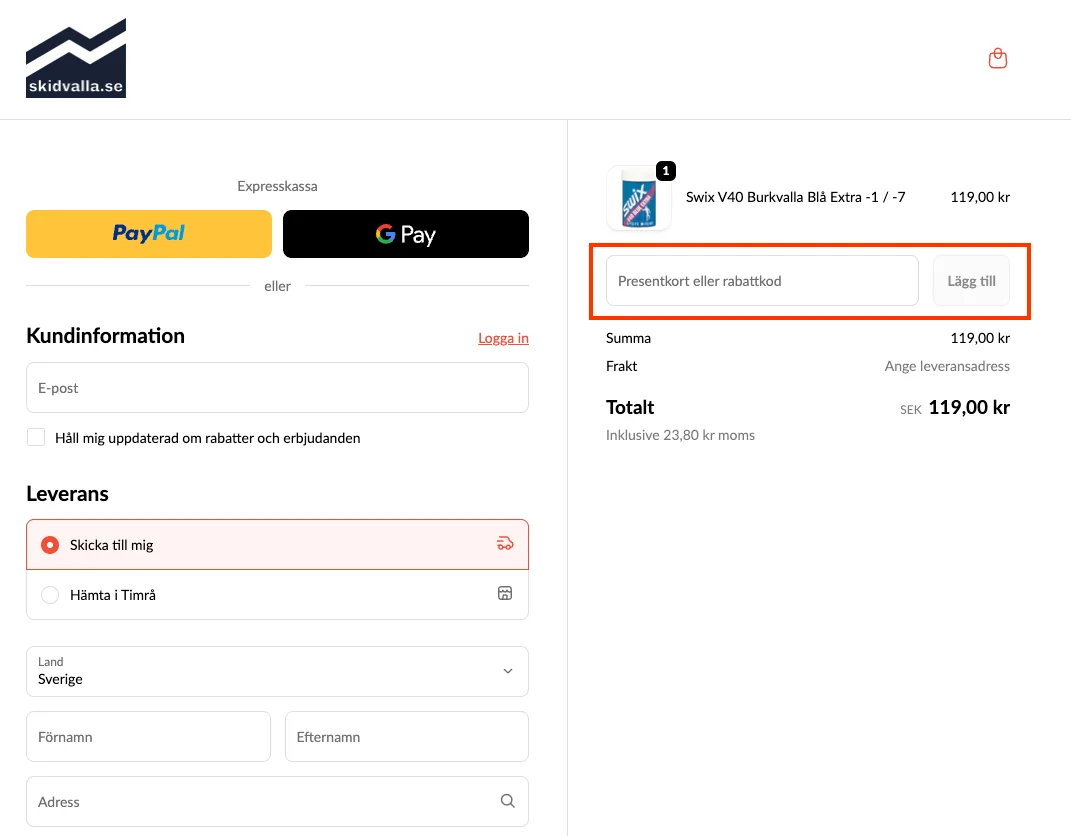Pay with PayPal express checkout
The width and height of the screenshot is (1071, 836).
[149, 234]
